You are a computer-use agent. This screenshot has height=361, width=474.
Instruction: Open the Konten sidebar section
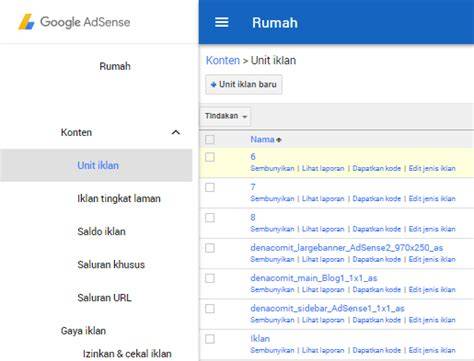point(76,132)
